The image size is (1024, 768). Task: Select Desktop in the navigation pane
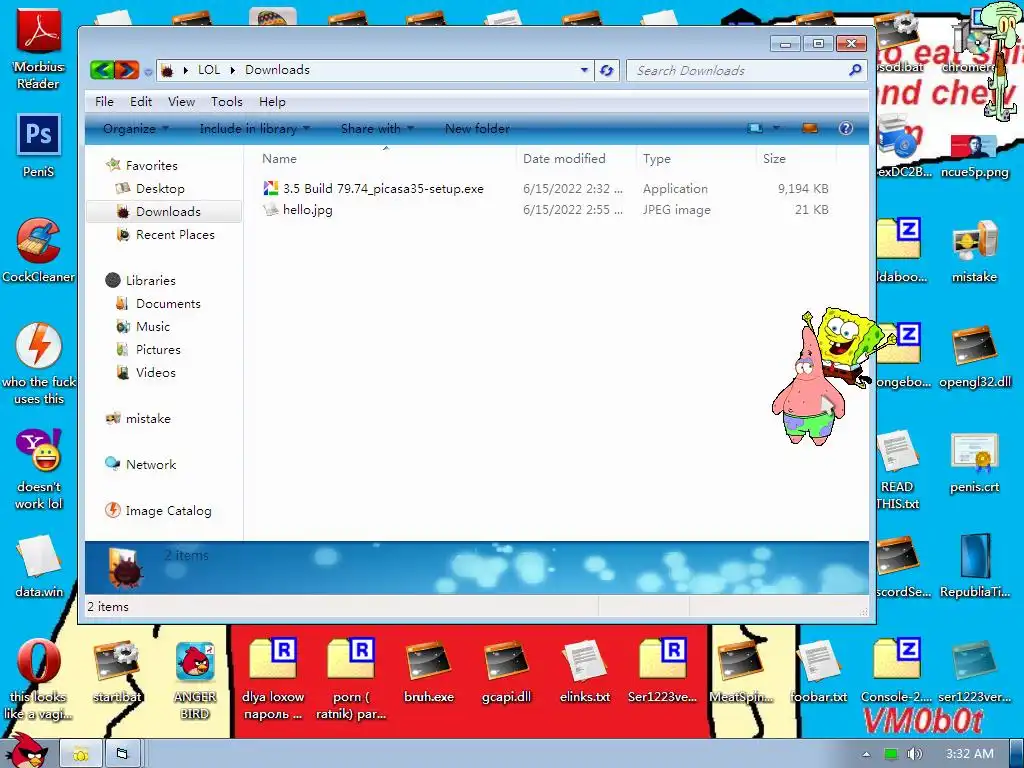[x=160, y=189]
